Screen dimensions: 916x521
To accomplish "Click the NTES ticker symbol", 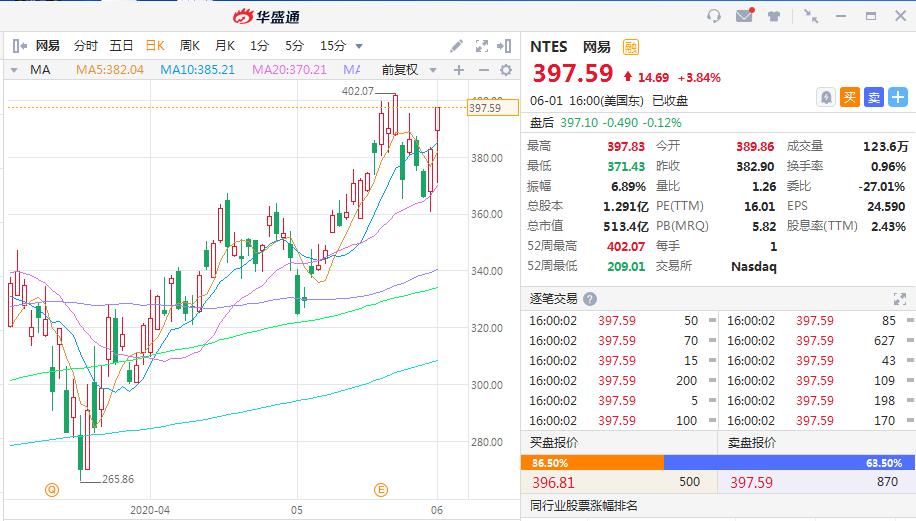I will (x=549, y=47).
